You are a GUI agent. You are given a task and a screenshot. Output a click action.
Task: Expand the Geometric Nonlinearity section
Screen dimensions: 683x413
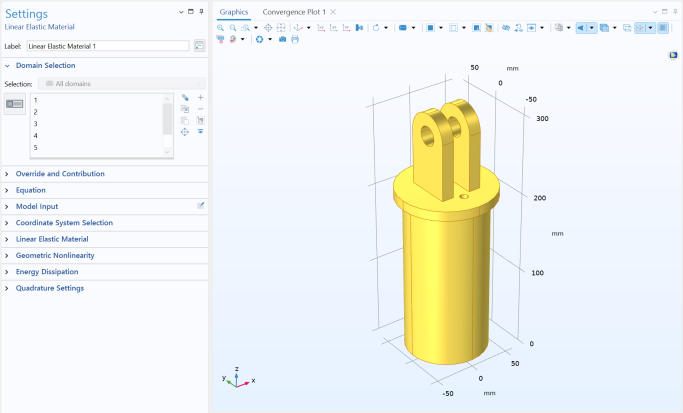55,255
